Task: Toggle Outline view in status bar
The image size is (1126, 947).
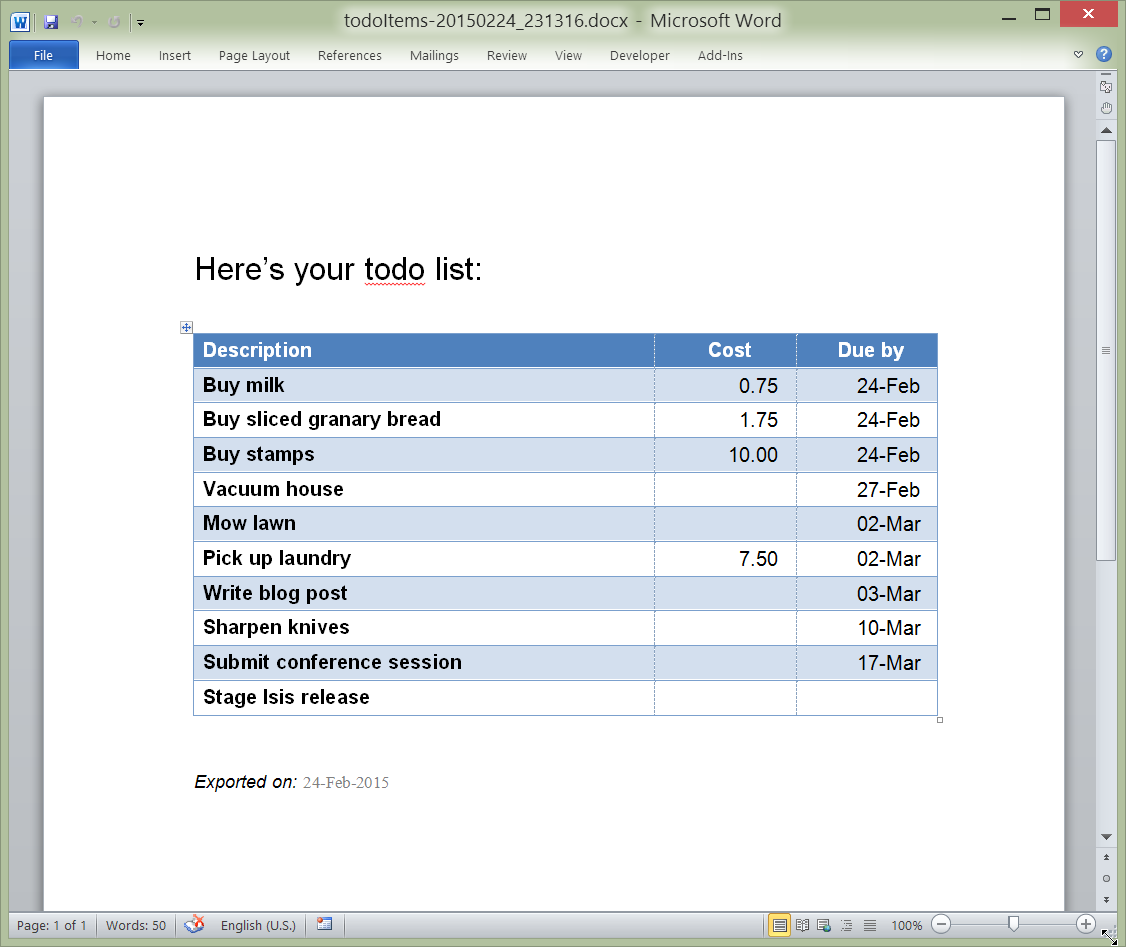Action: (847, 925)
